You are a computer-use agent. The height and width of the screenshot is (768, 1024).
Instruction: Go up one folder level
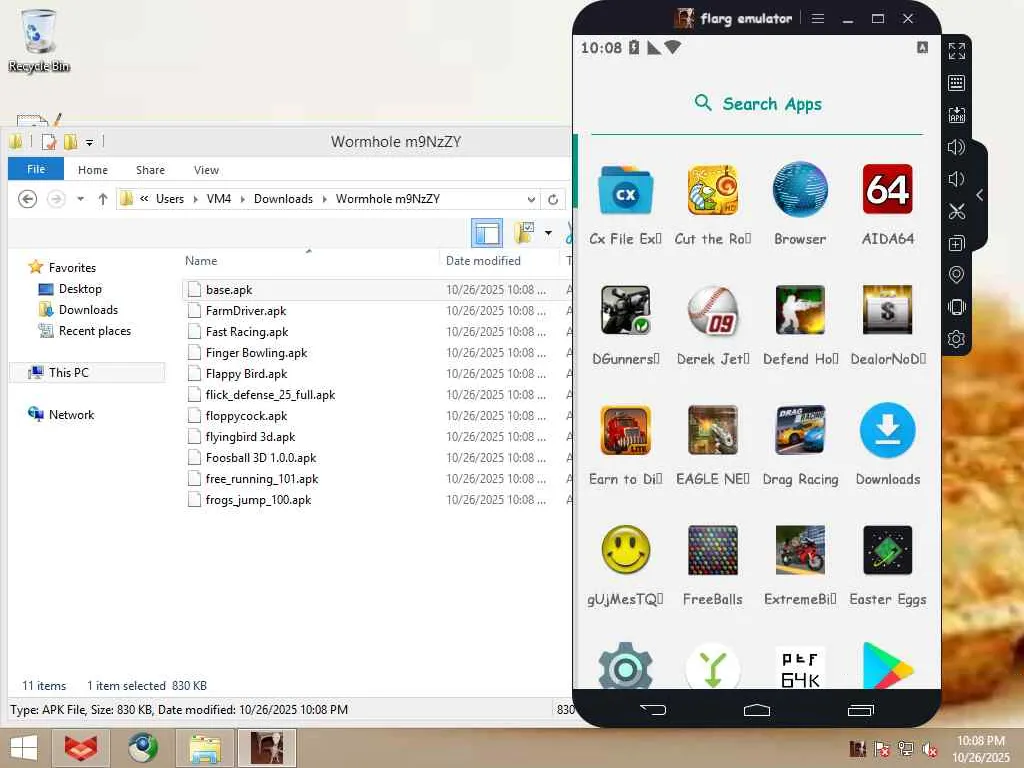[x=103, y=199]
